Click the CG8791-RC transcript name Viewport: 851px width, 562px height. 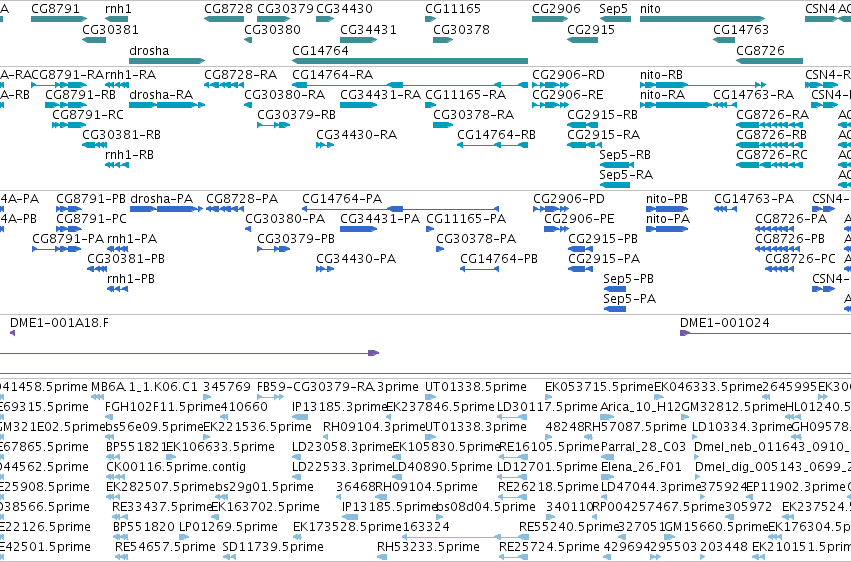click(88, 114)
